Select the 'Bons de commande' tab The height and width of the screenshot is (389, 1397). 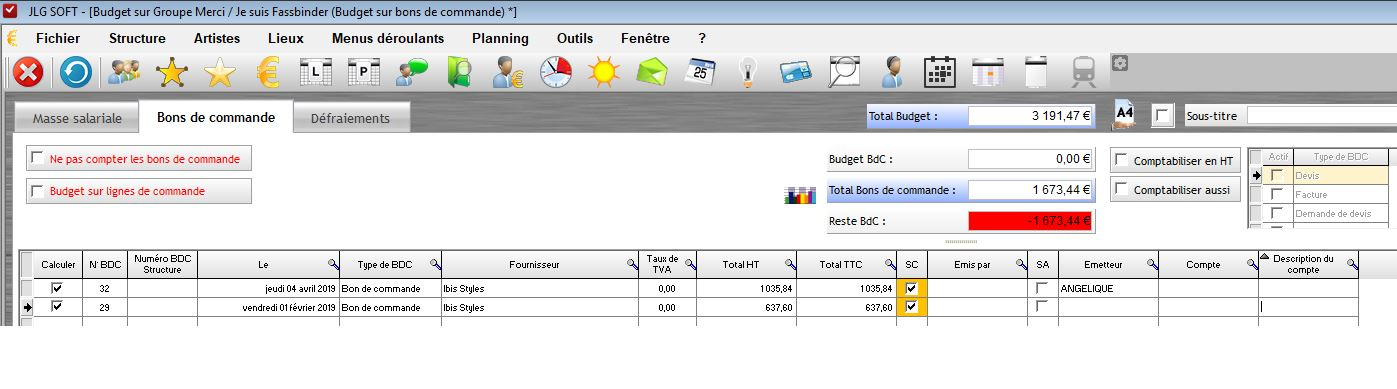coord(216,117)
